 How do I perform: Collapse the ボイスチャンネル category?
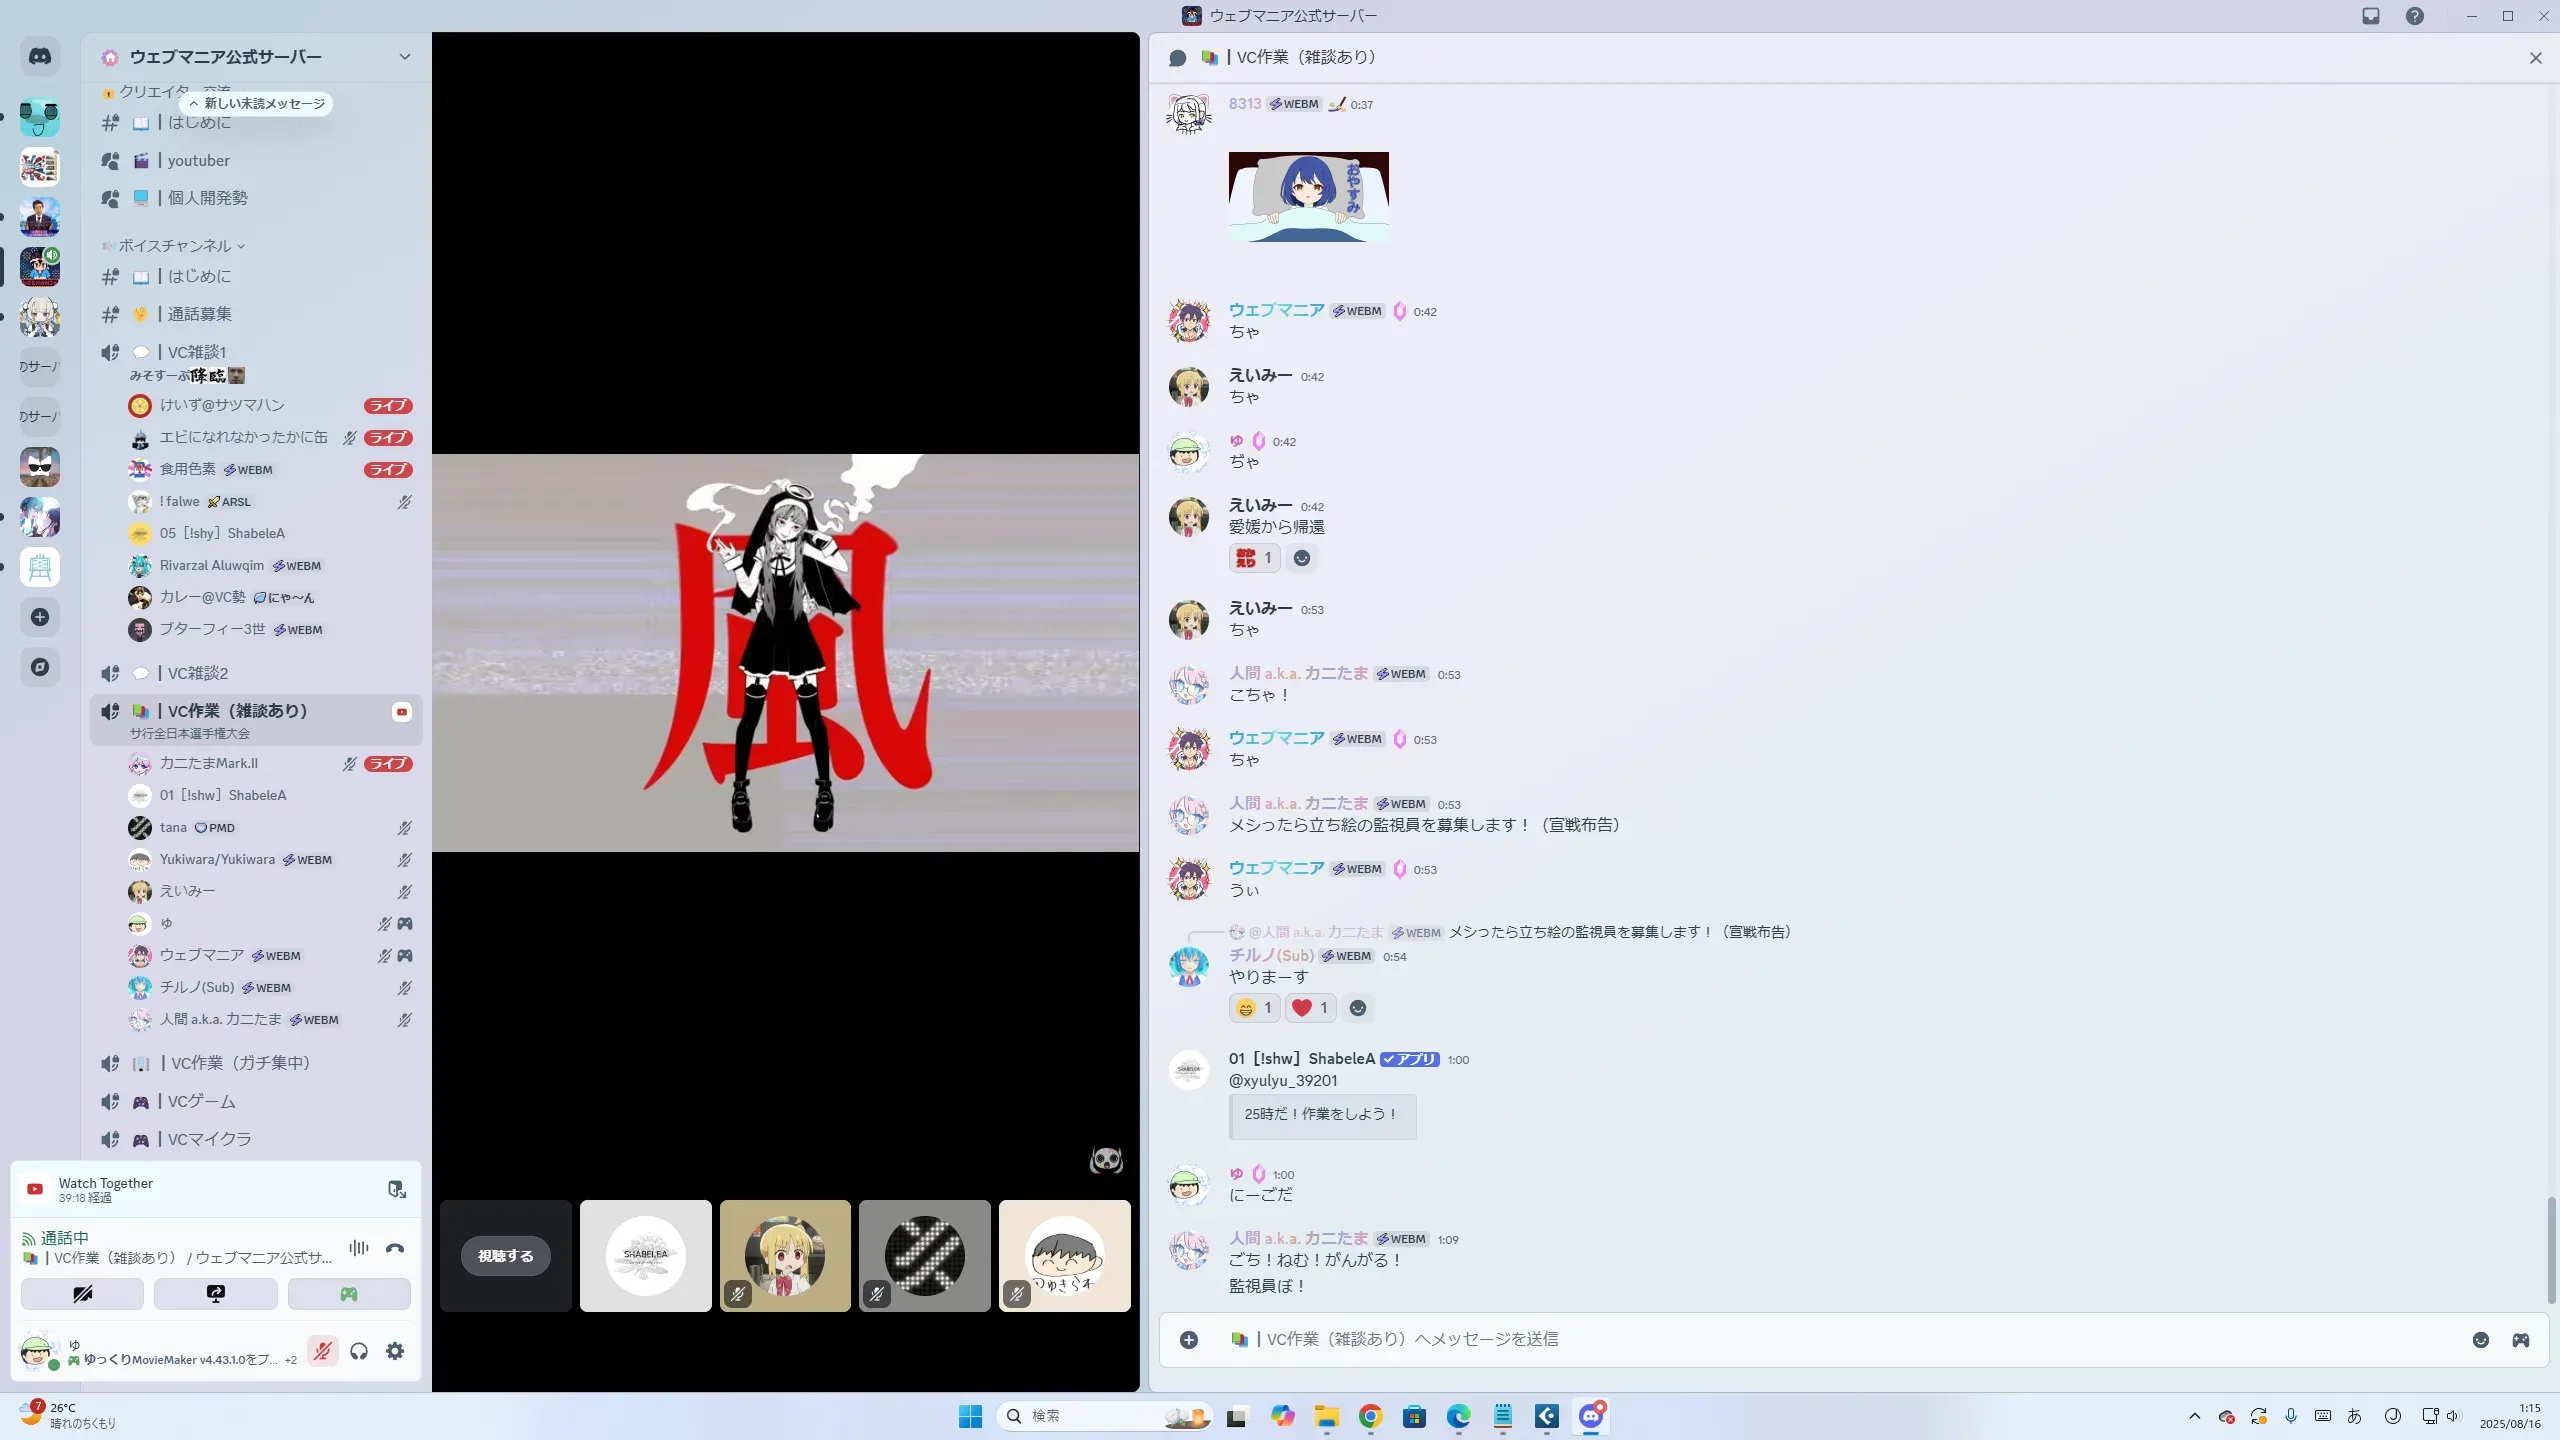coord(175,246)
